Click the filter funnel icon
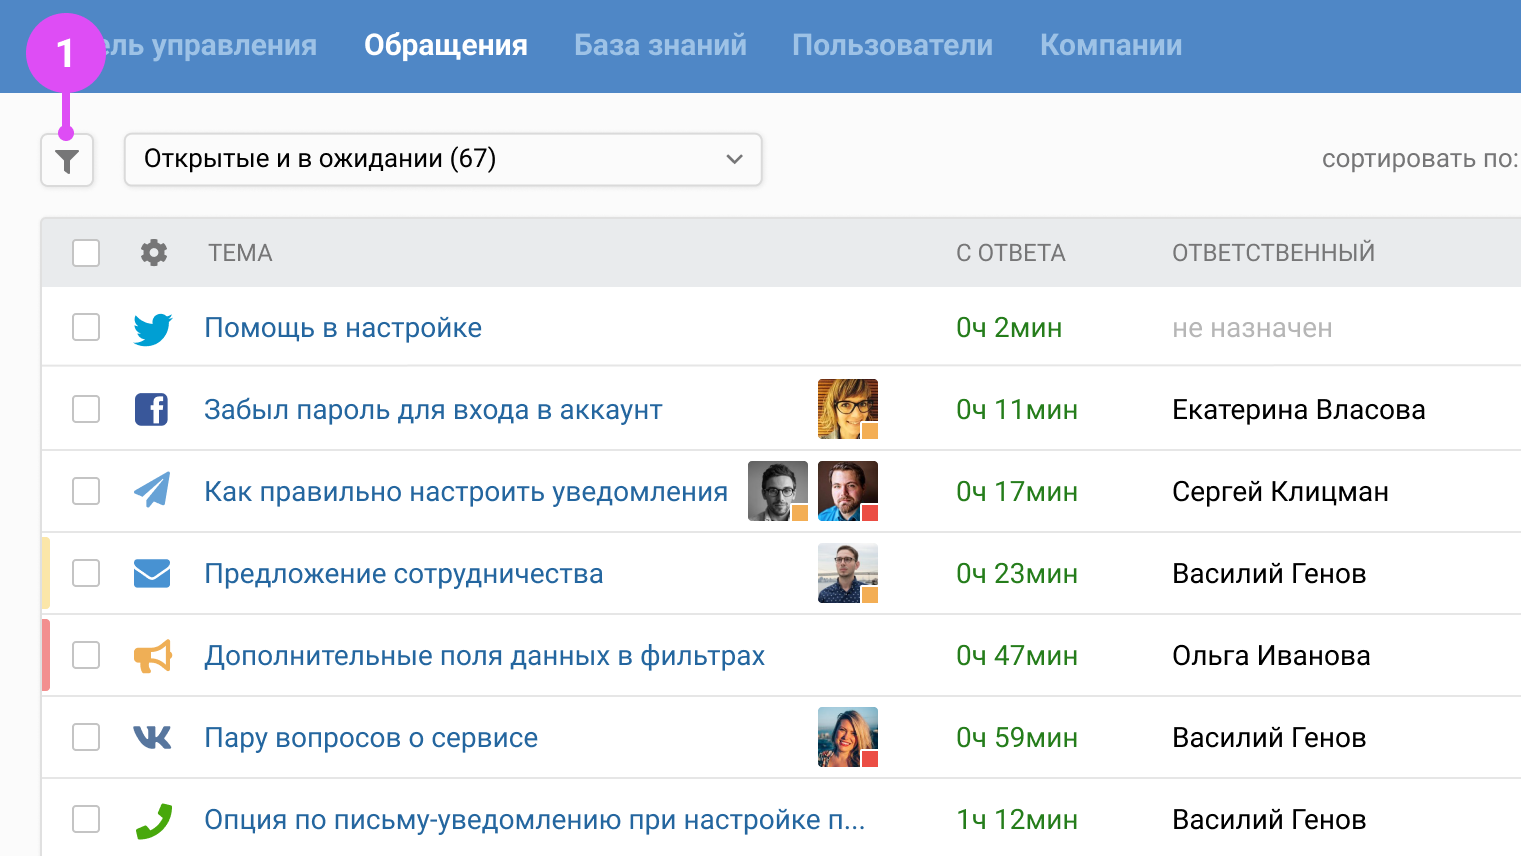The height and width of the screenshot is (856, 1521). point(67,160)
